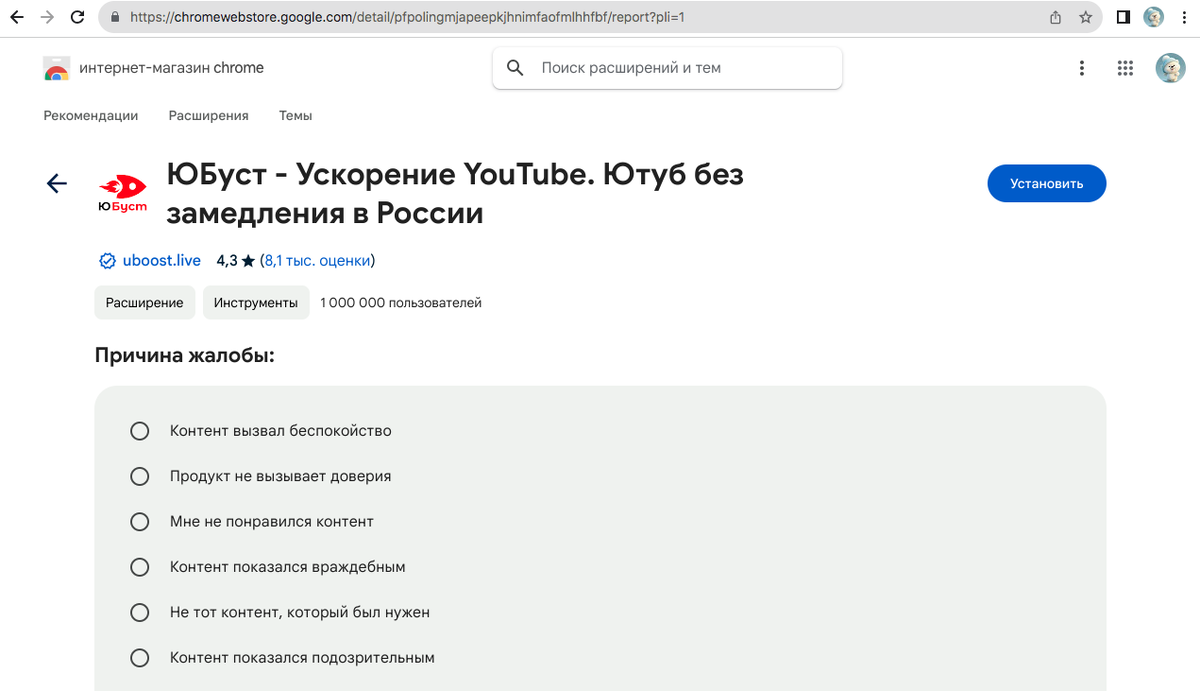Open the Рекомендации tab
Screen dimensions: 1200x691
[91, 116]
